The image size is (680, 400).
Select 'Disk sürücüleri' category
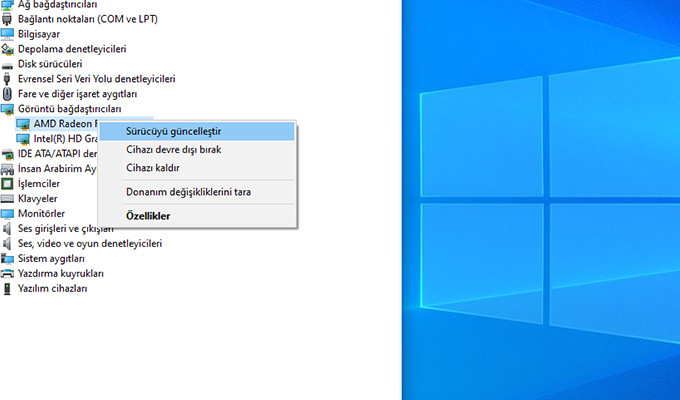coord(50,64)
